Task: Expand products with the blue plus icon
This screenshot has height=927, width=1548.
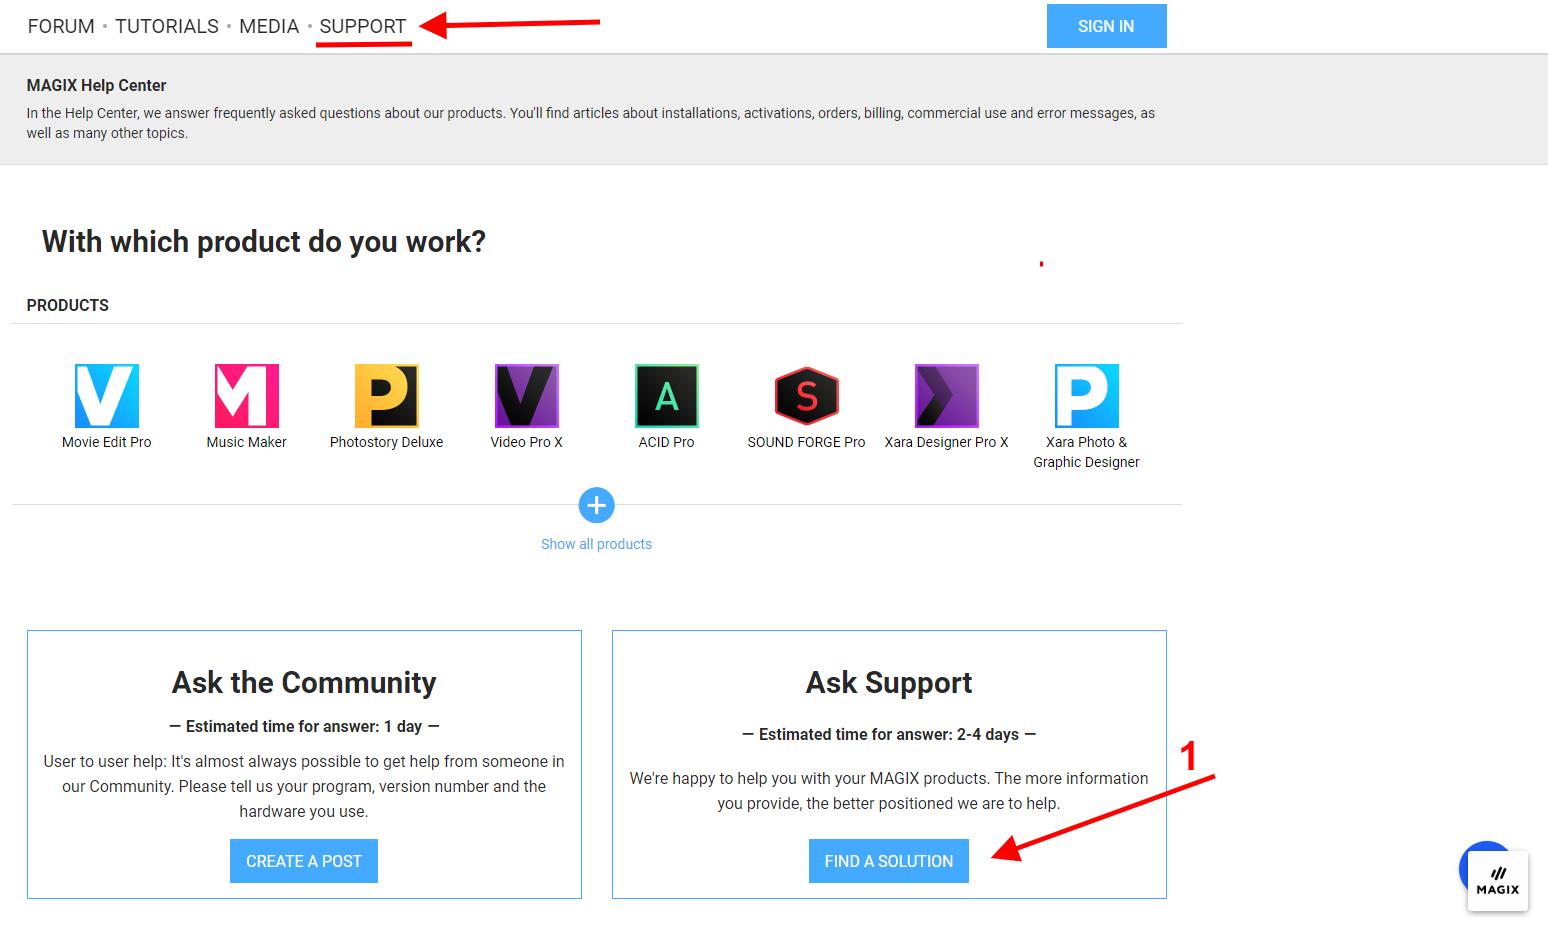Action: click(x=596, y=505)
